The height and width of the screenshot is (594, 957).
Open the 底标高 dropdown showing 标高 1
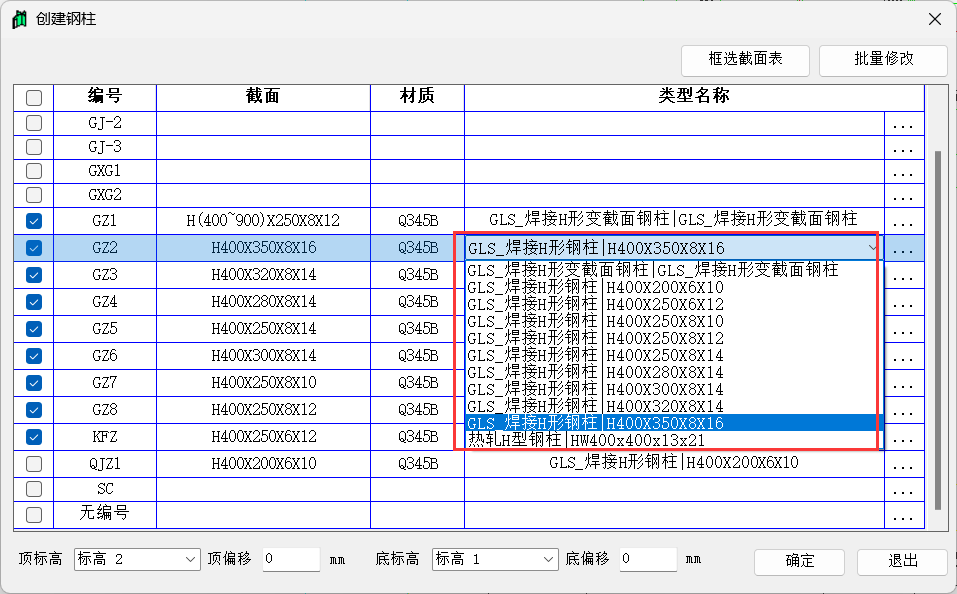point(495,559)
